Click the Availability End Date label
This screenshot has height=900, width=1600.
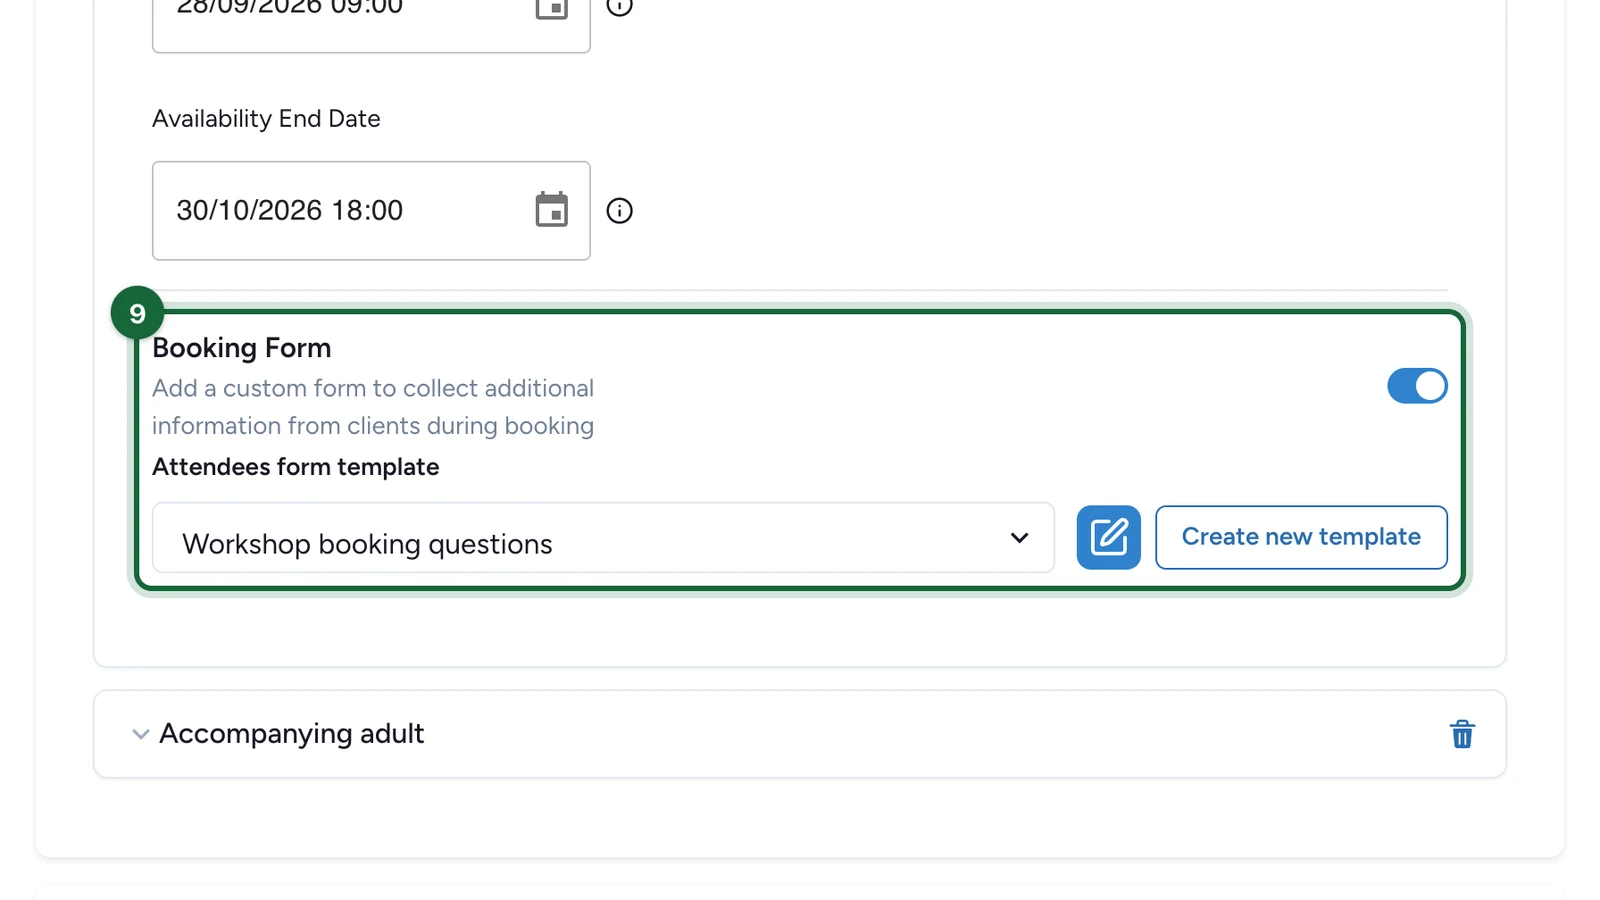coord(266,118)
